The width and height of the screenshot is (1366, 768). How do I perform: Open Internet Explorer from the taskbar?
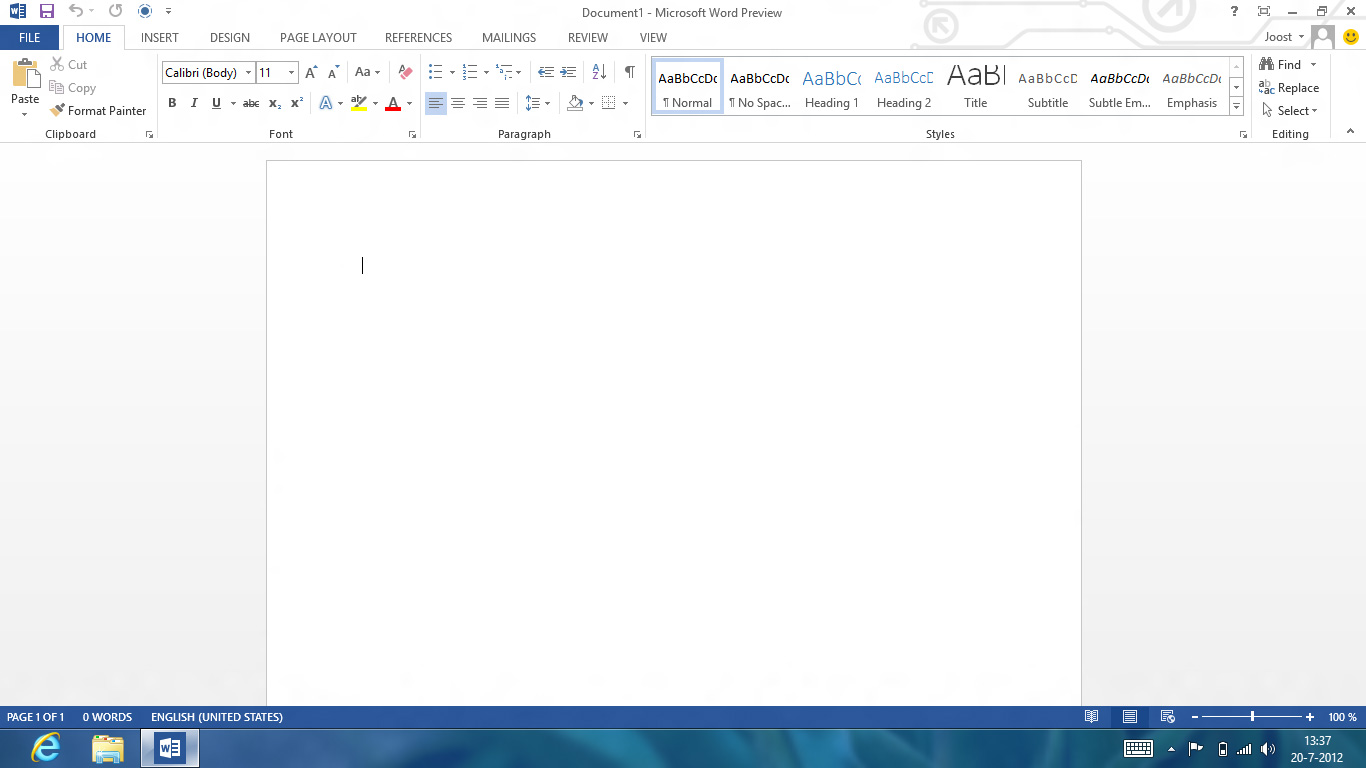[45, 747]
